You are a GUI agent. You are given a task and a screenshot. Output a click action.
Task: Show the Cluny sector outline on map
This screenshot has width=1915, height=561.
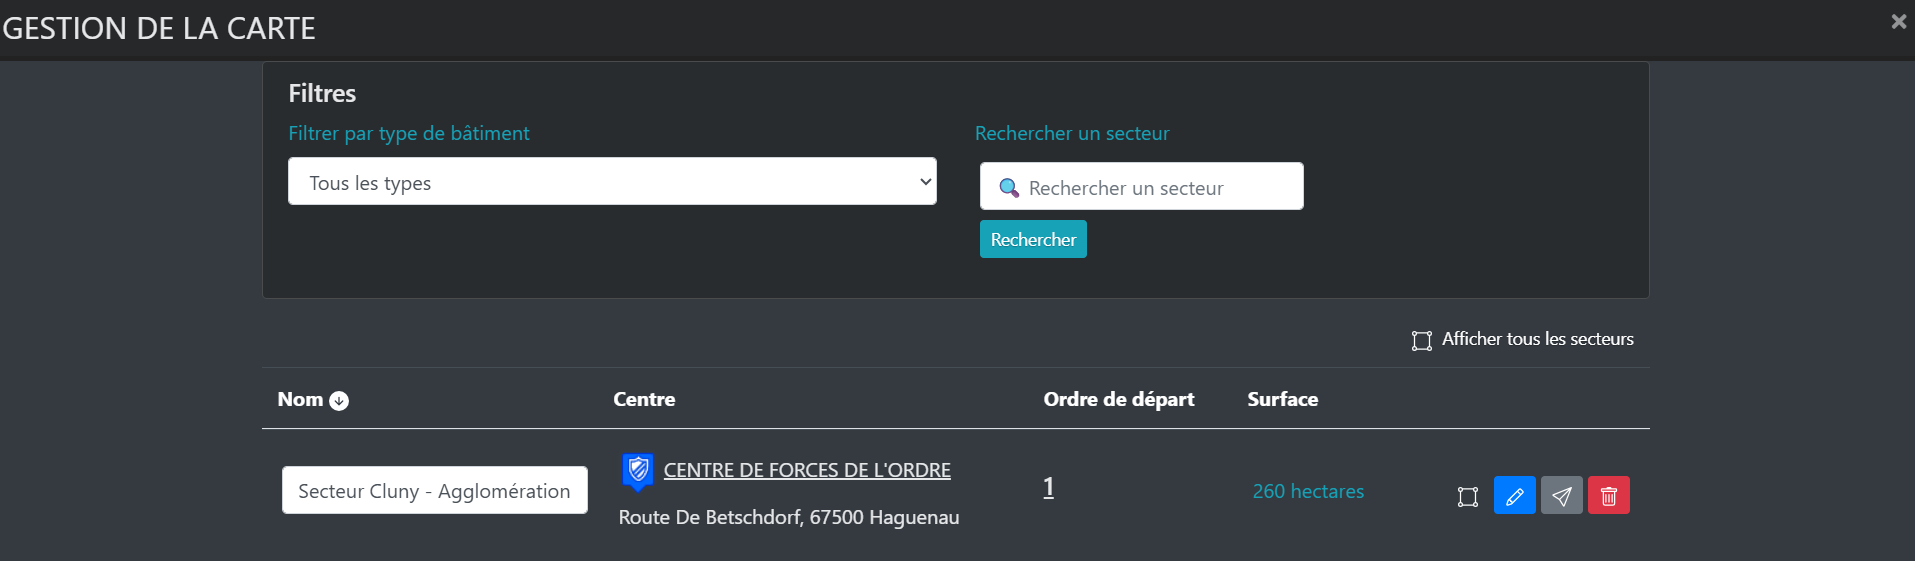coord(1467,496)
